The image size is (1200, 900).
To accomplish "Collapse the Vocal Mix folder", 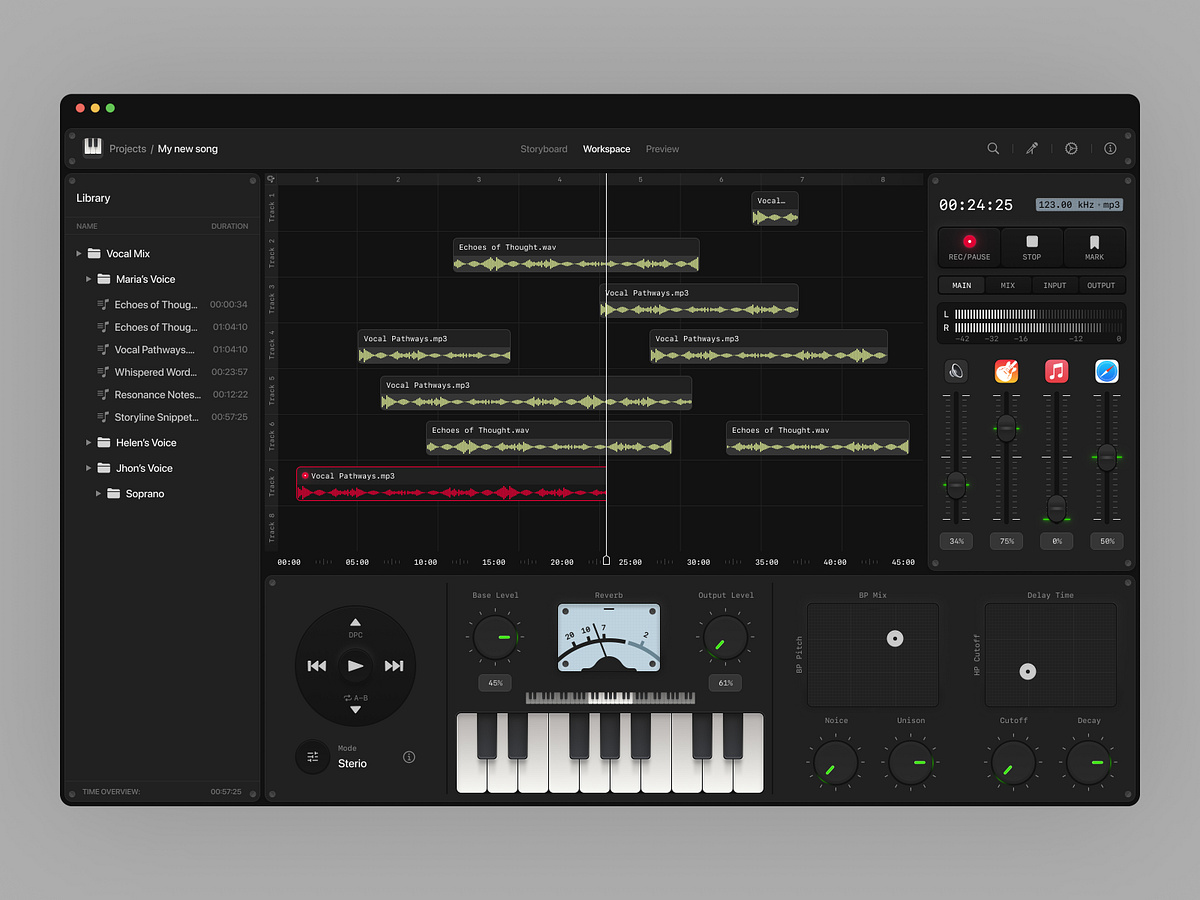I will click(79, 253).
